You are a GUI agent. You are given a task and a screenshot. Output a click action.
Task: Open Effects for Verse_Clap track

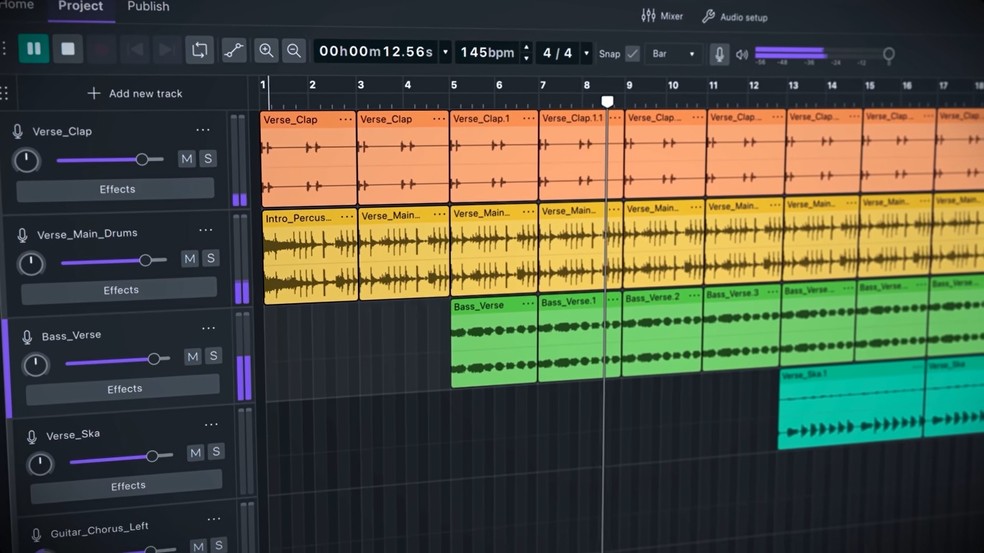(115, 190)
